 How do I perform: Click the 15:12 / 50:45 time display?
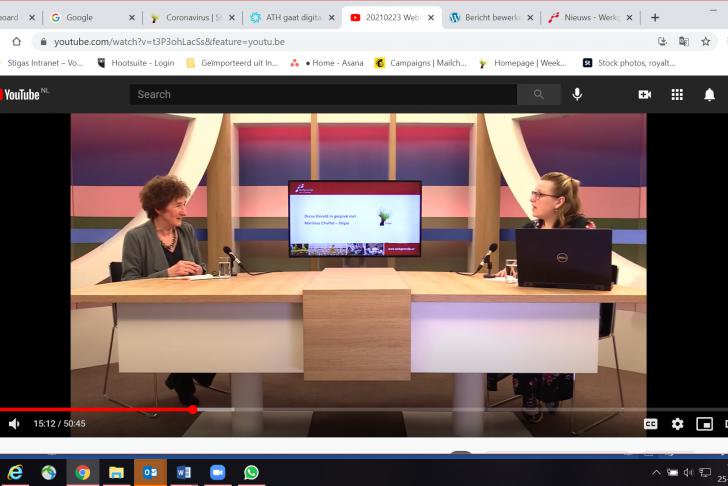59,423
